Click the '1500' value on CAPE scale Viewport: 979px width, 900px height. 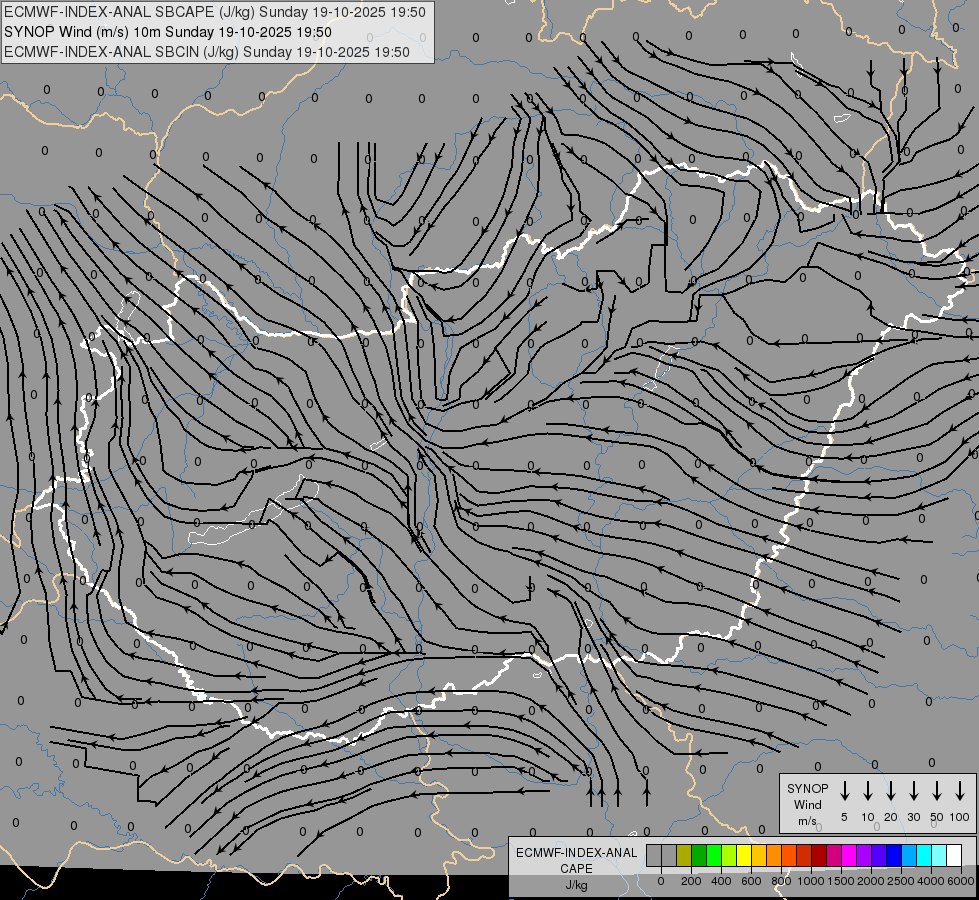840,881
